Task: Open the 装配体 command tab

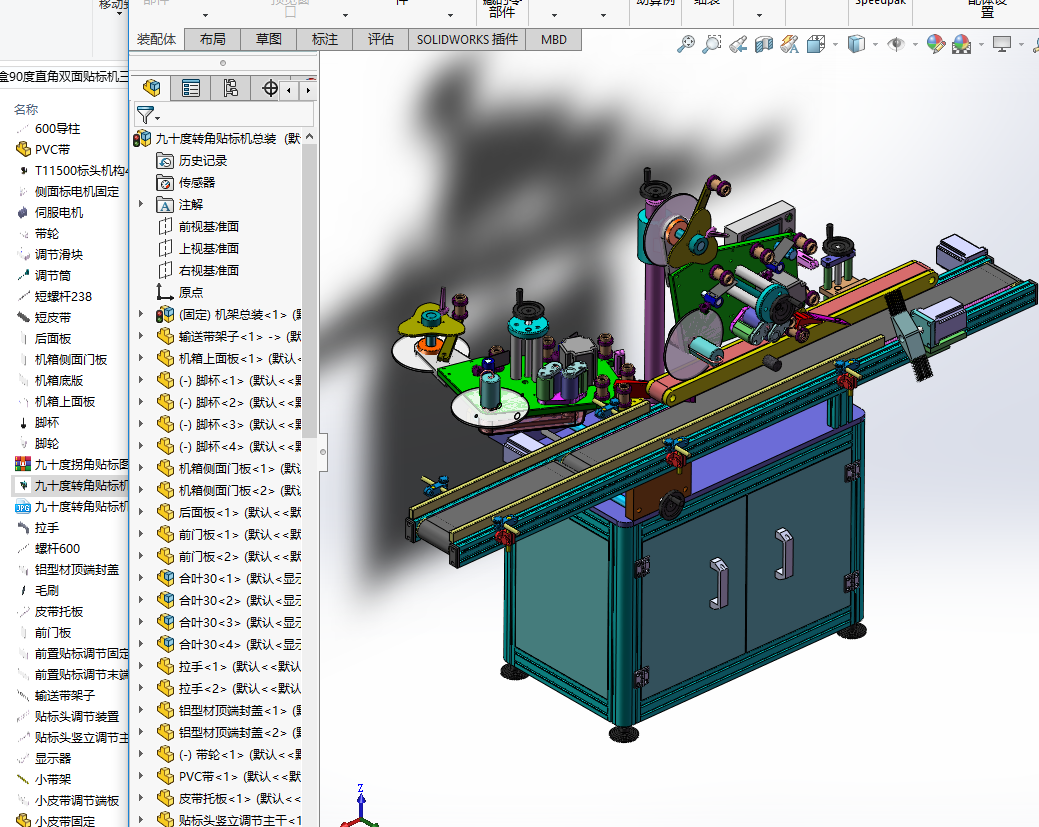Action: tap(156, 40)
